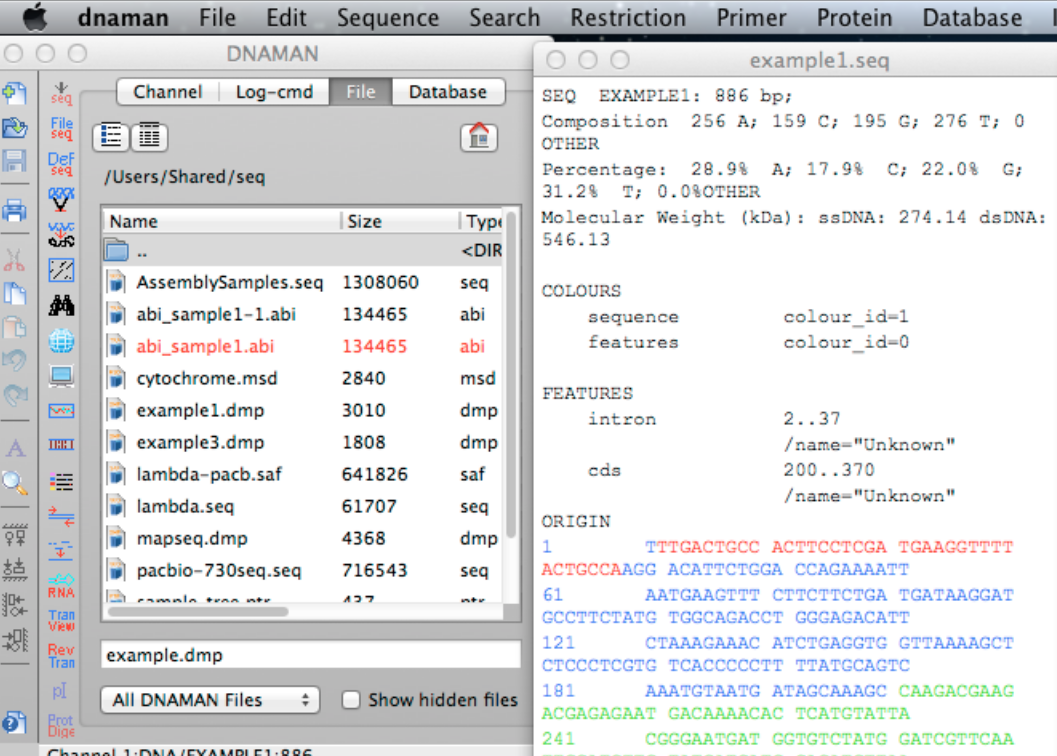
Task: Open the Primer menu
Action: [x=751, y=18]
